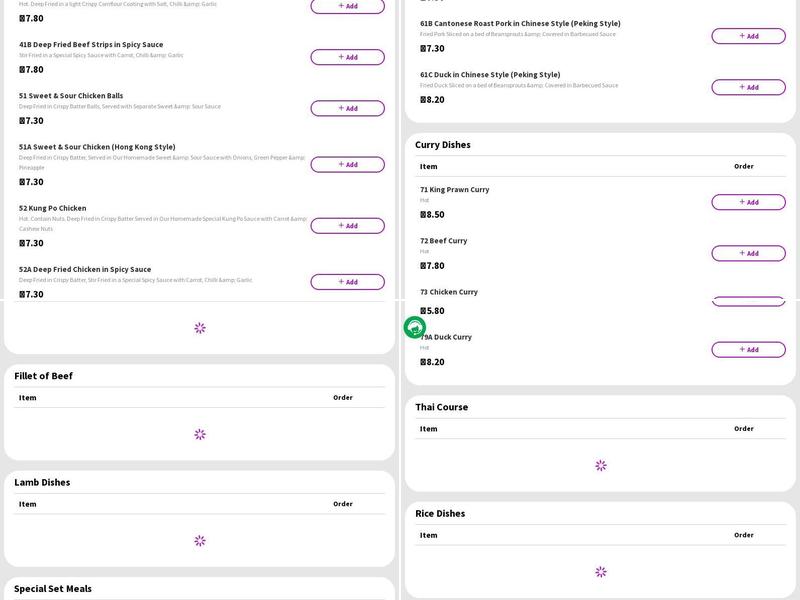
Task: Add 51 Sweet & Sour Chicken Balls
Action: [x=347, y=108]
